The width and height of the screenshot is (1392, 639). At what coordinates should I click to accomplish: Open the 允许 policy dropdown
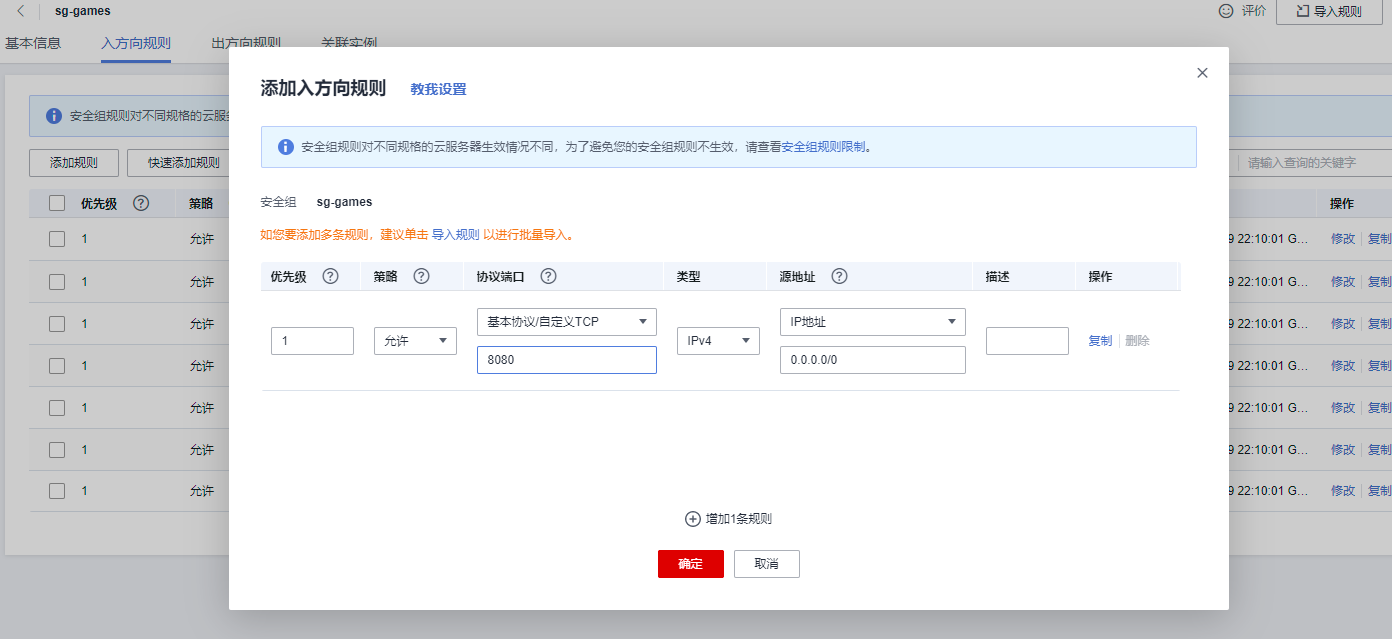tap(415, 341)
